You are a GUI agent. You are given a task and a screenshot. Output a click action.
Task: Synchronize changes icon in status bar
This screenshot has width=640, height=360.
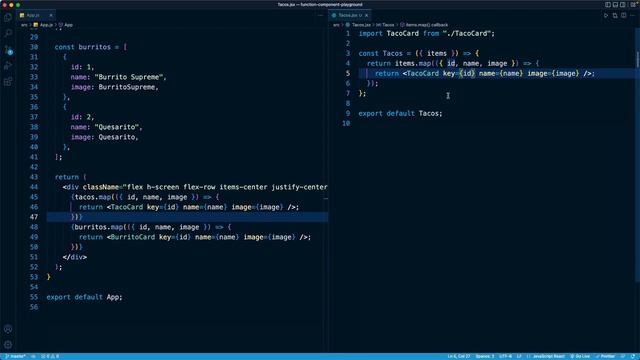33,356
